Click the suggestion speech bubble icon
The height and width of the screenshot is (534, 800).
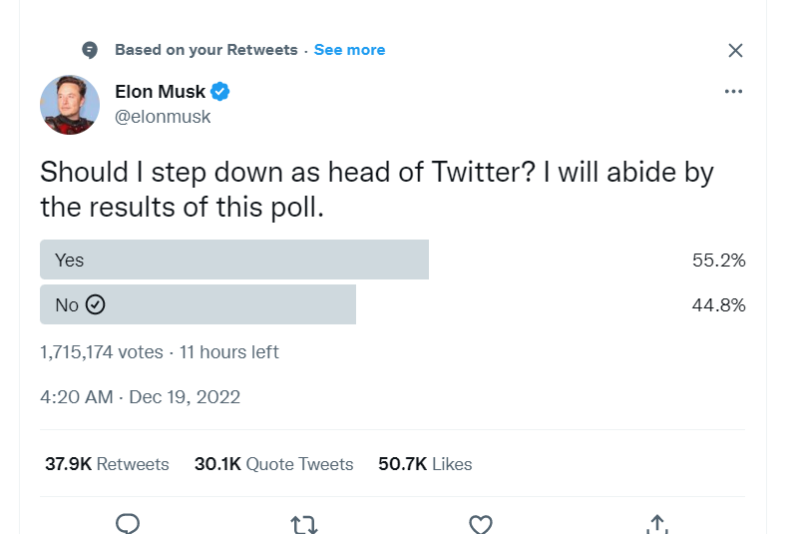click(90, 50)
